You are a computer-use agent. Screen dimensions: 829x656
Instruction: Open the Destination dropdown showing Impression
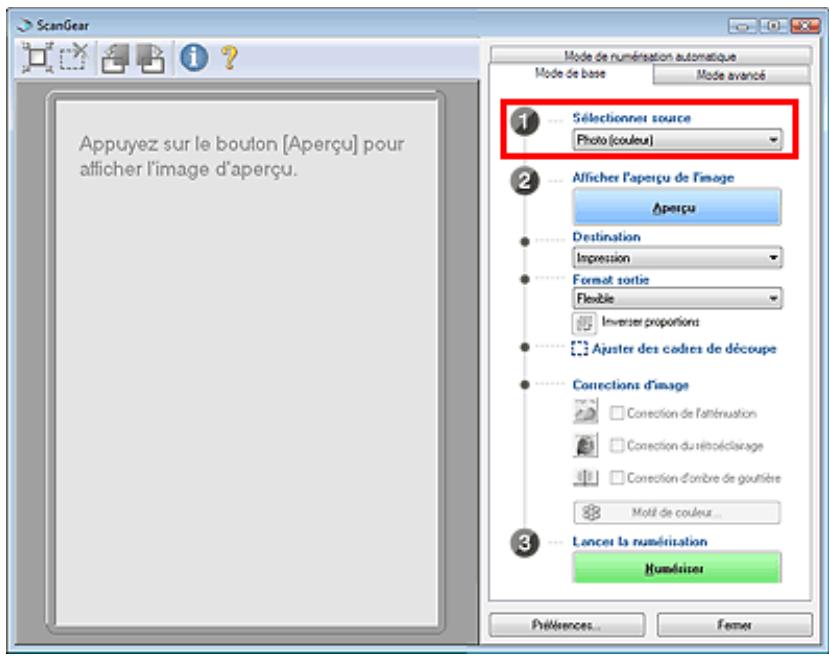[x=677, y=258]
